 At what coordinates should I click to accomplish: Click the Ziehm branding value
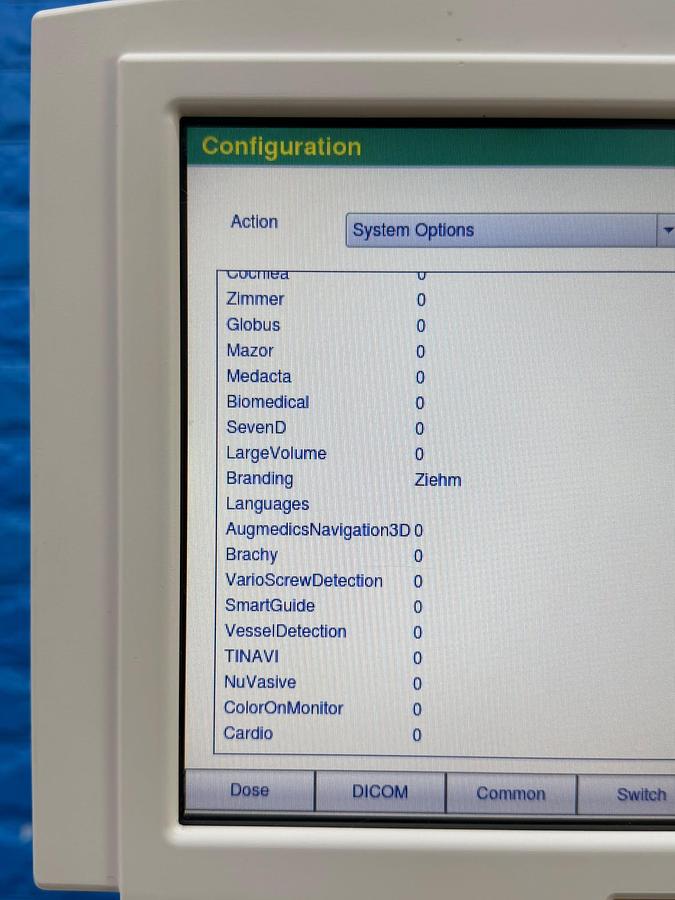(438, 480)
